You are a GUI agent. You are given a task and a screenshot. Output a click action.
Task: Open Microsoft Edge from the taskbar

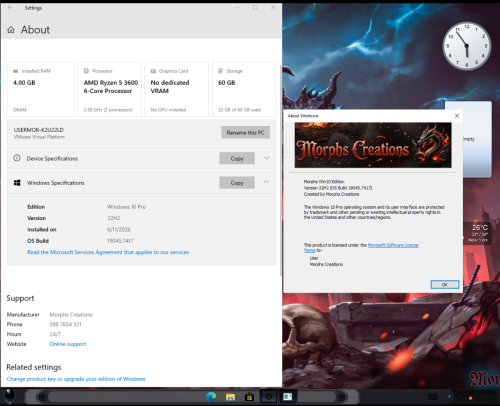click(211, 397)
